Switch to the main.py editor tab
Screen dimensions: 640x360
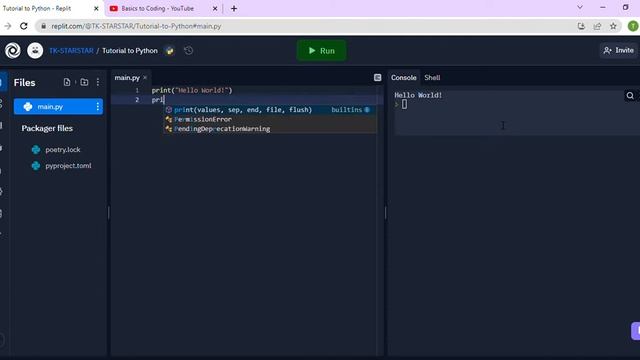(x=127, y=78)
